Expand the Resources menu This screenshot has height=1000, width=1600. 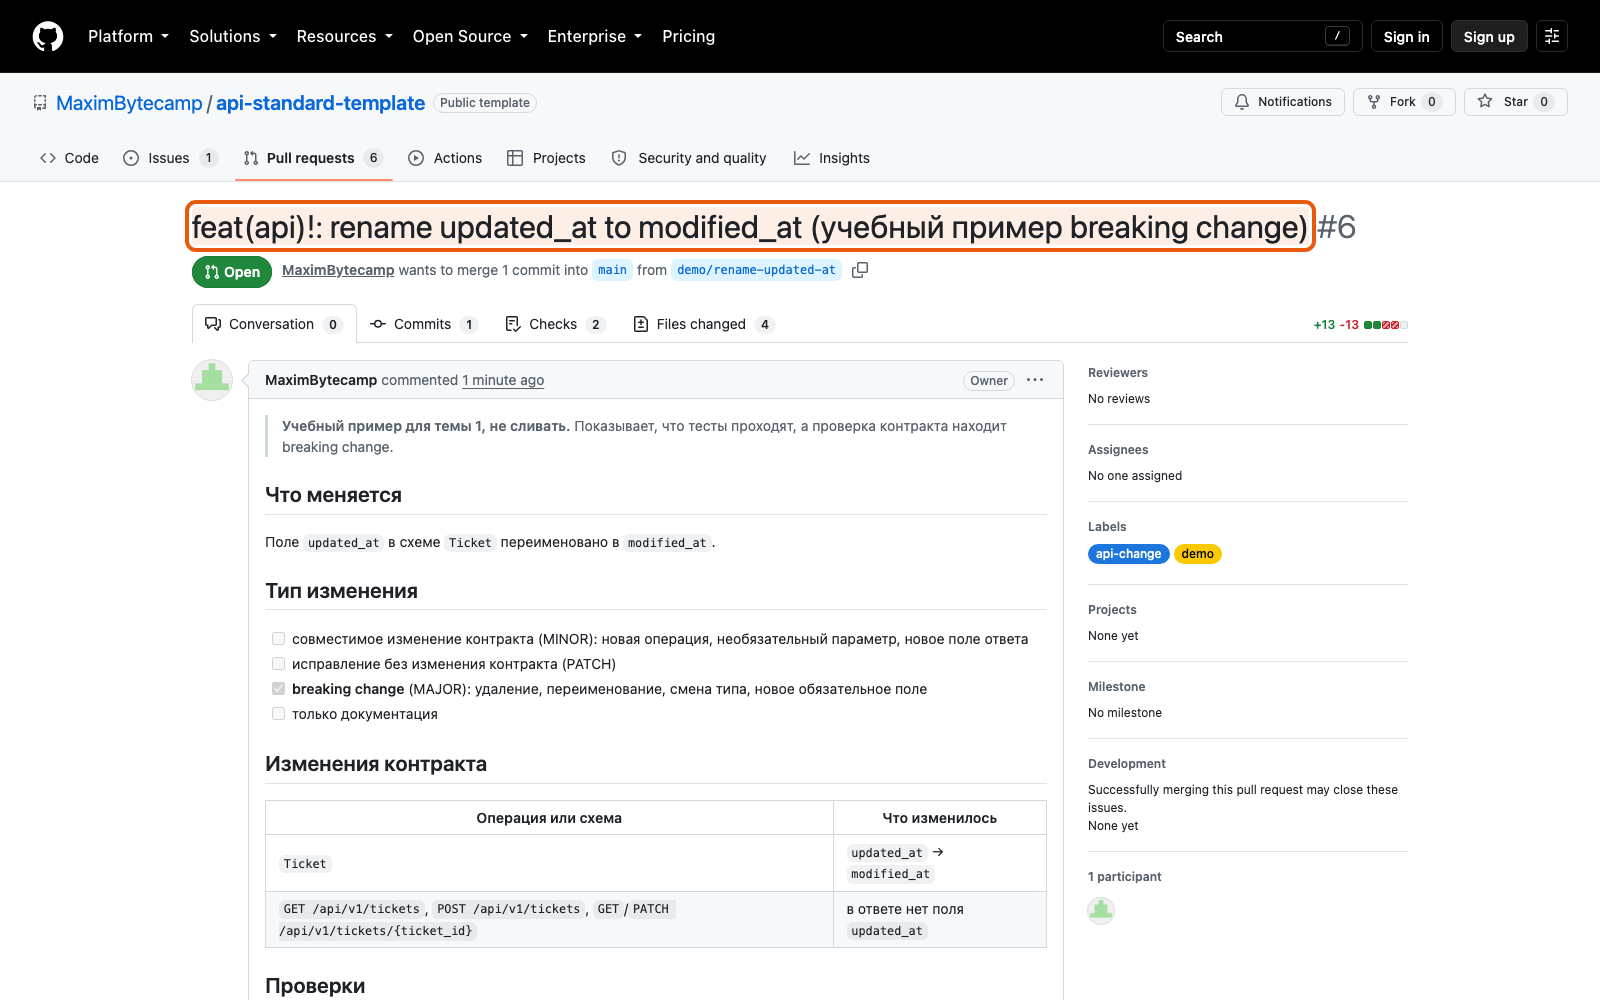[x=345, y=36]
